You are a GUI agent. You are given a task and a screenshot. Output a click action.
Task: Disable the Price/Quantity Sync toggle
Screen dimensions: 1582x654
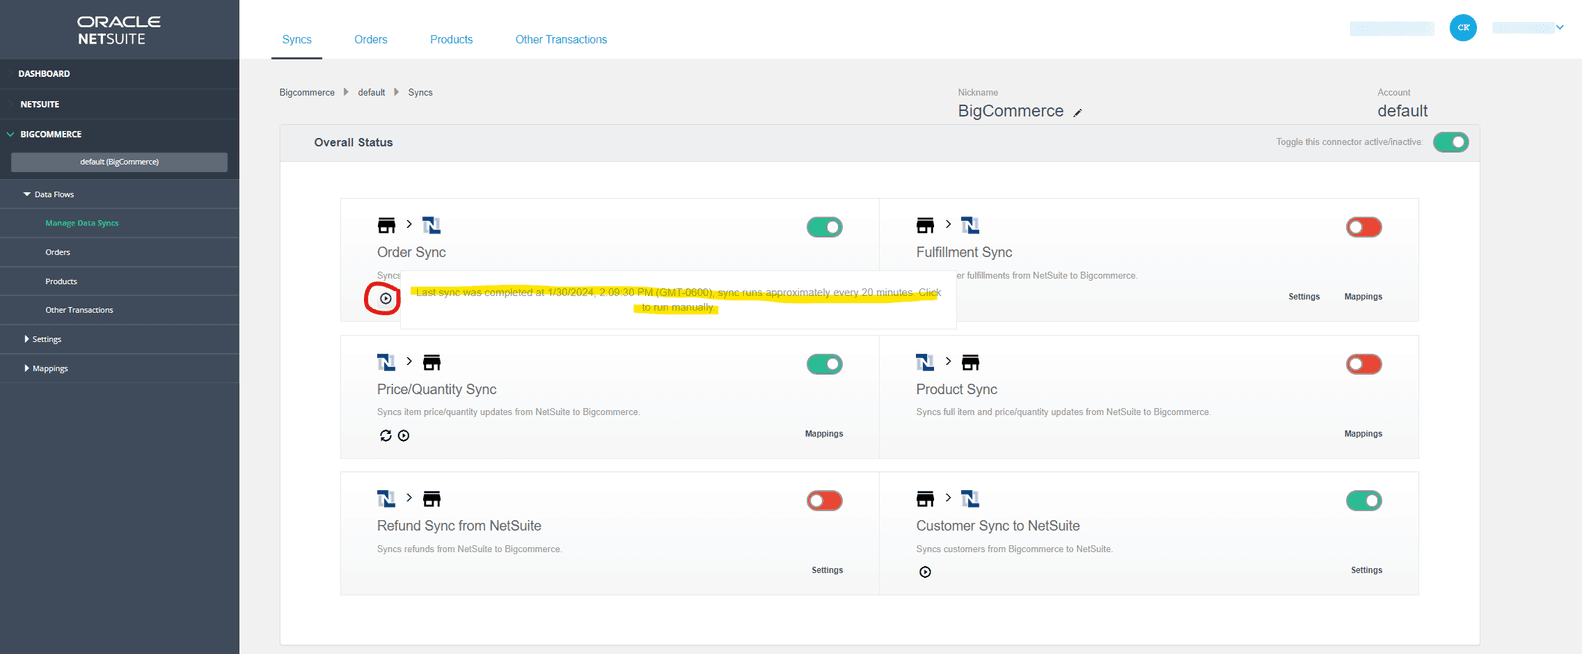[x=825, y=364]
